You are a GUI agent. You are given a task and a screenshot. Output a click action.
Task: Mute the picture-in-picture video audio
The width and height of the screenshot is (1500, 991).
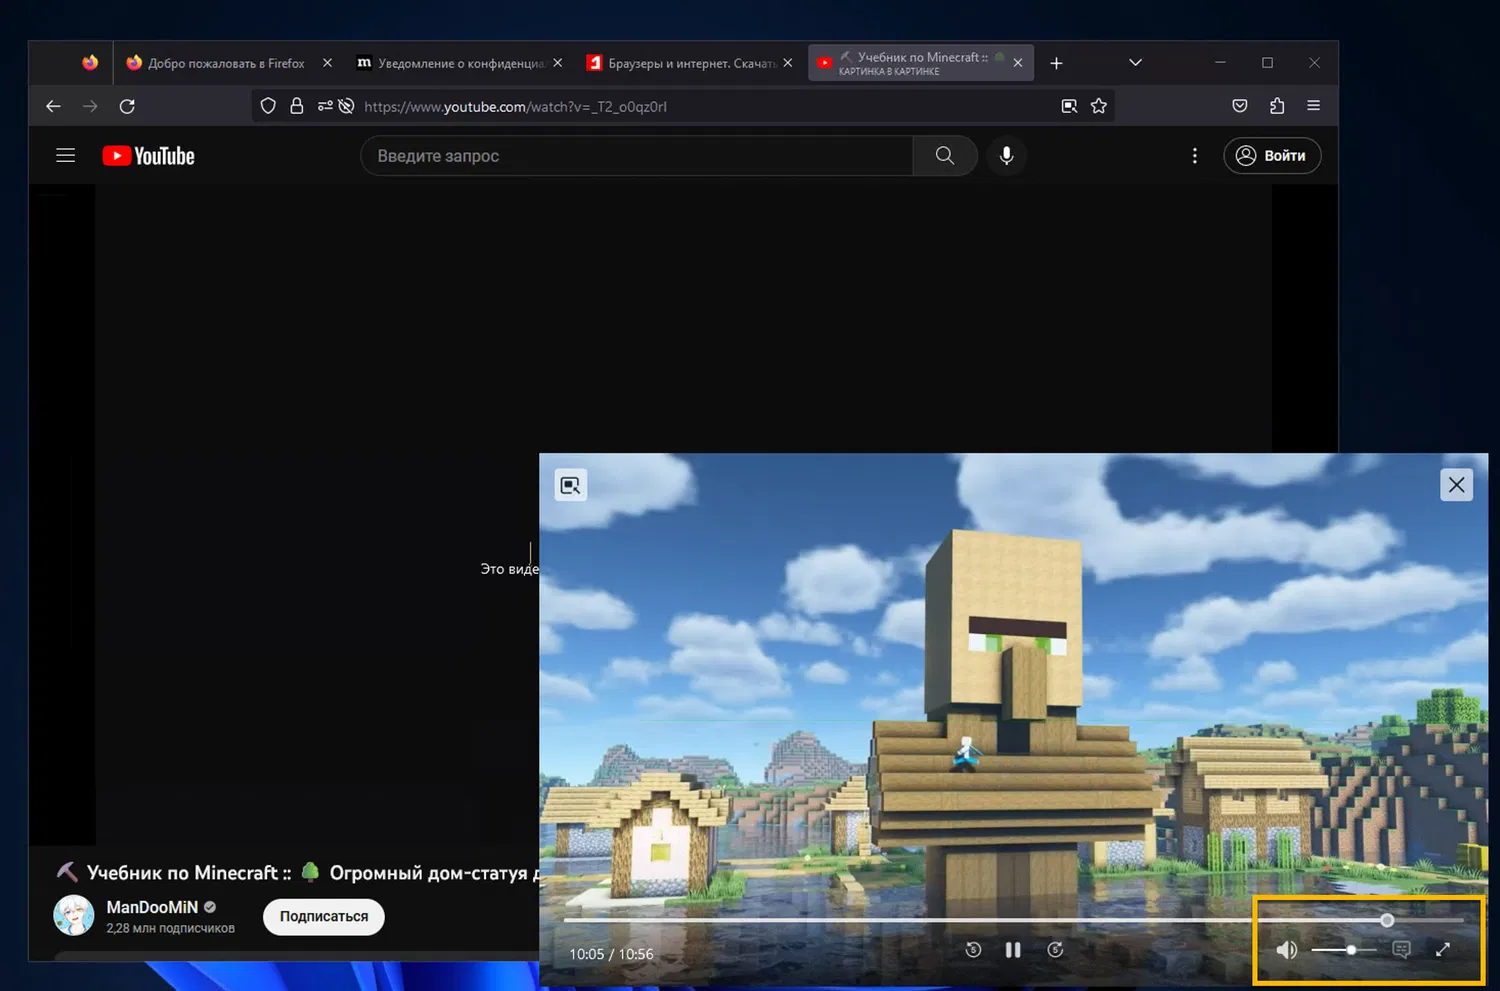1287,950
